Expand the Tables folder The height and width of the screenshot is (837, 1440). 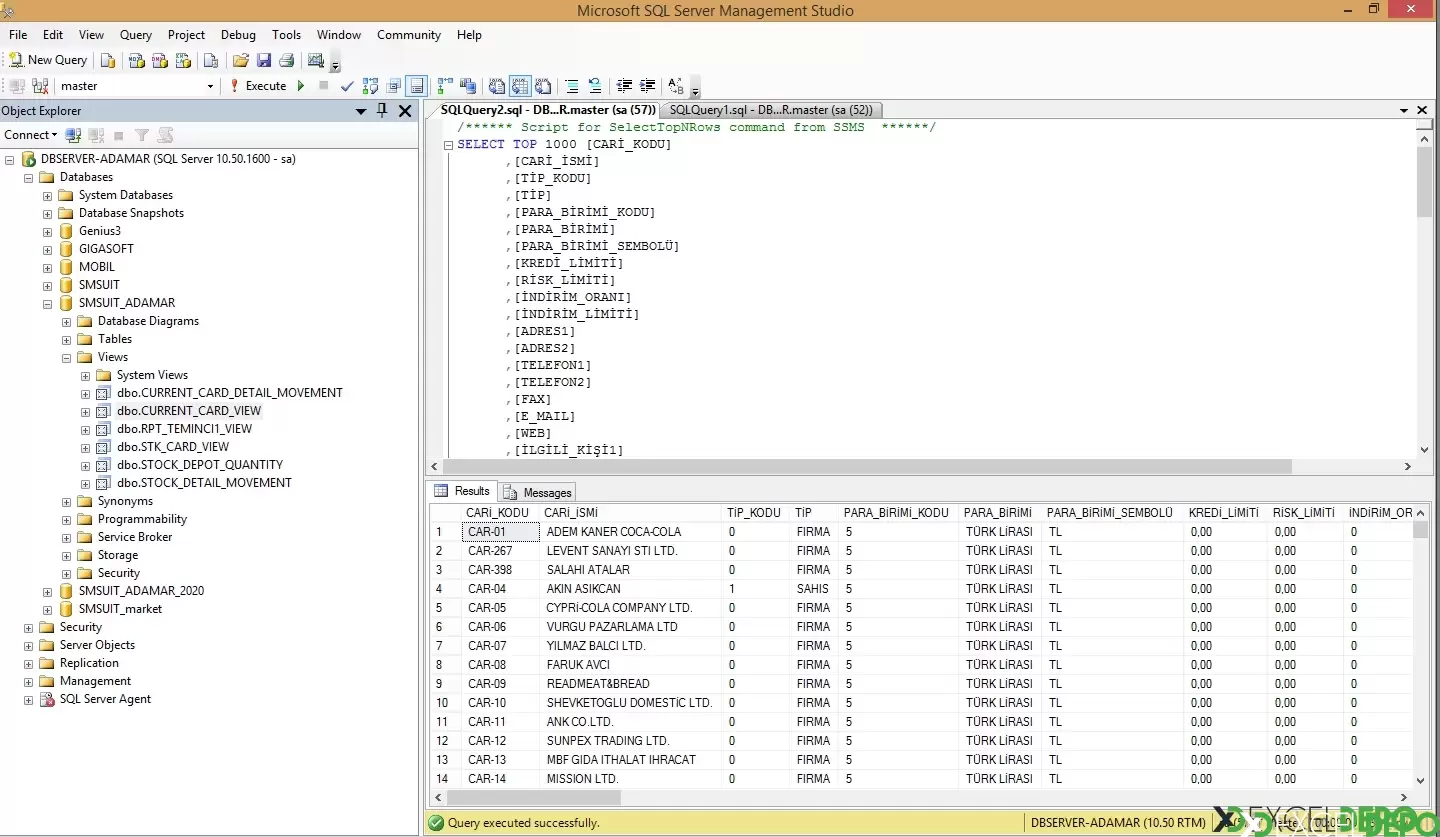pyautogui.click(x=66, y=339)
